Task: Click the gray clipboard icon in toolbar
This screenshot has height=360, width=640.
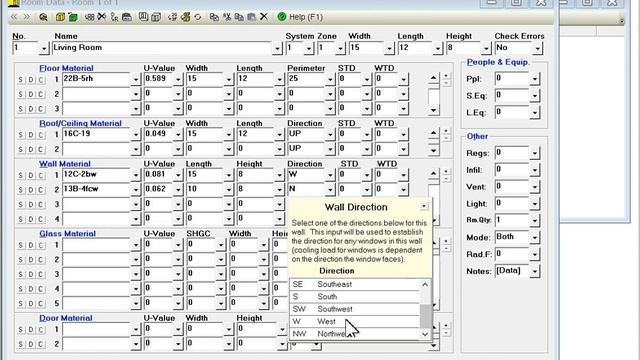Action: [x=251, y=17]
